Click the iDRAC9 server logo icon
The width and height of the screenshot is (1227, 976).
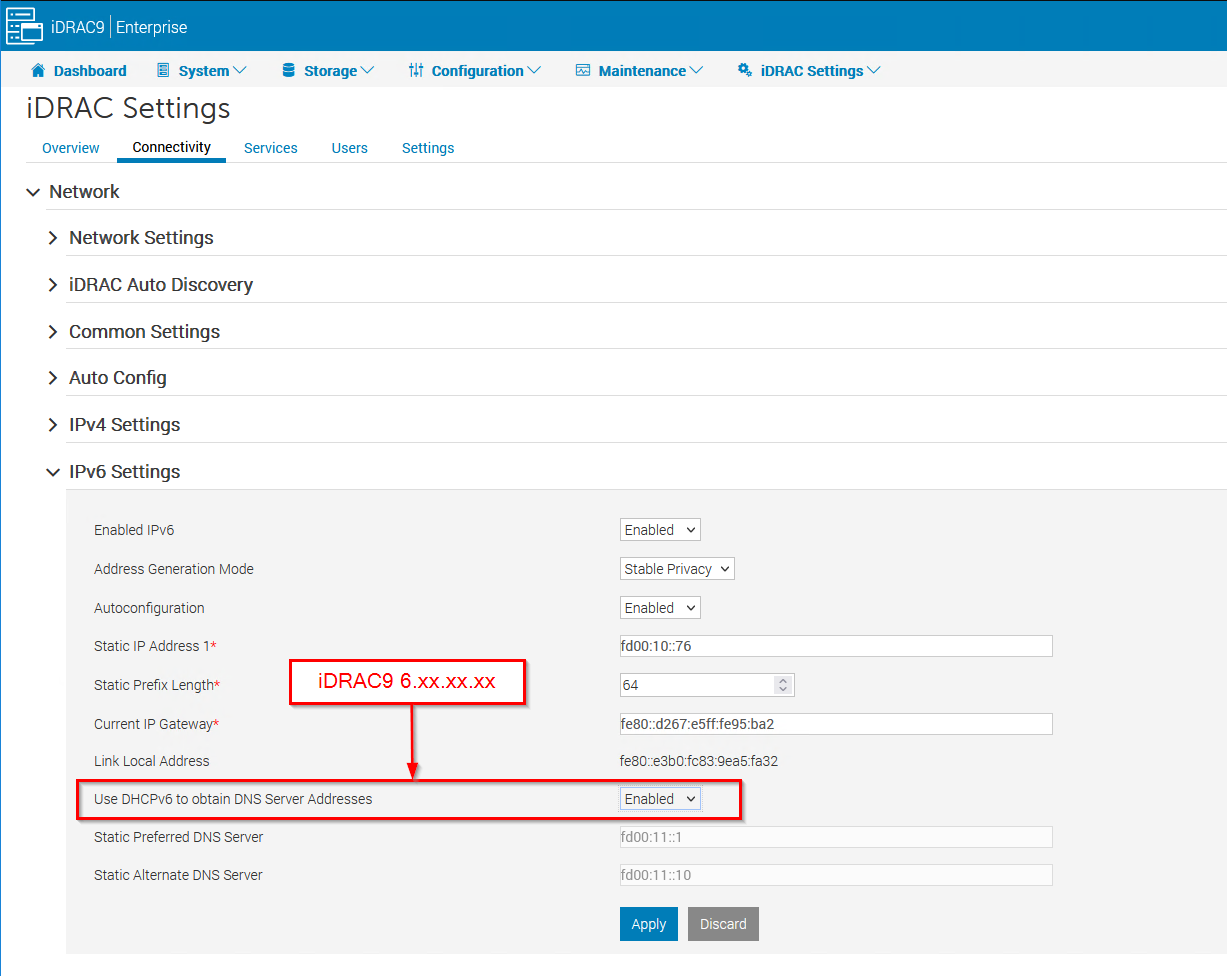pyautogui.click(x=24, y=26)
